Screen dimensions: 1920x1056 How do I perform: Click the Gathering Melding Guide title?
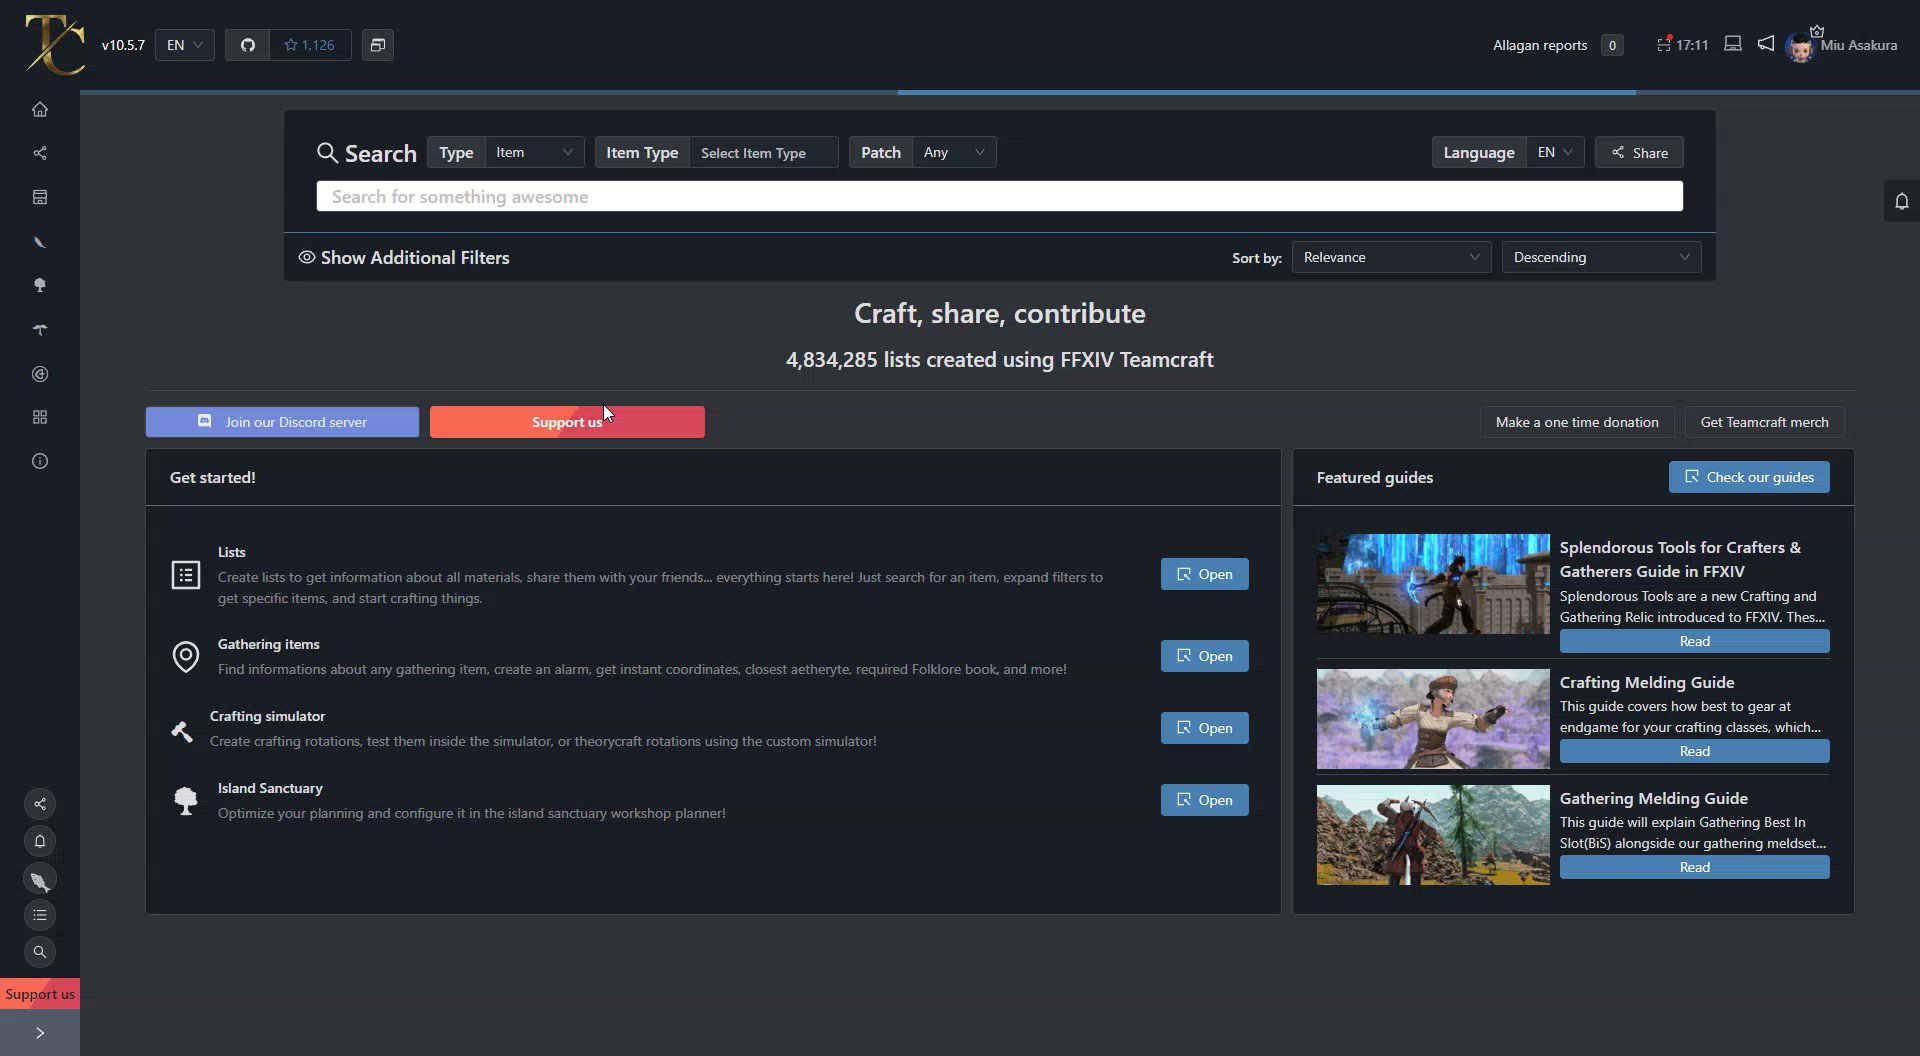click(1654, 798)
